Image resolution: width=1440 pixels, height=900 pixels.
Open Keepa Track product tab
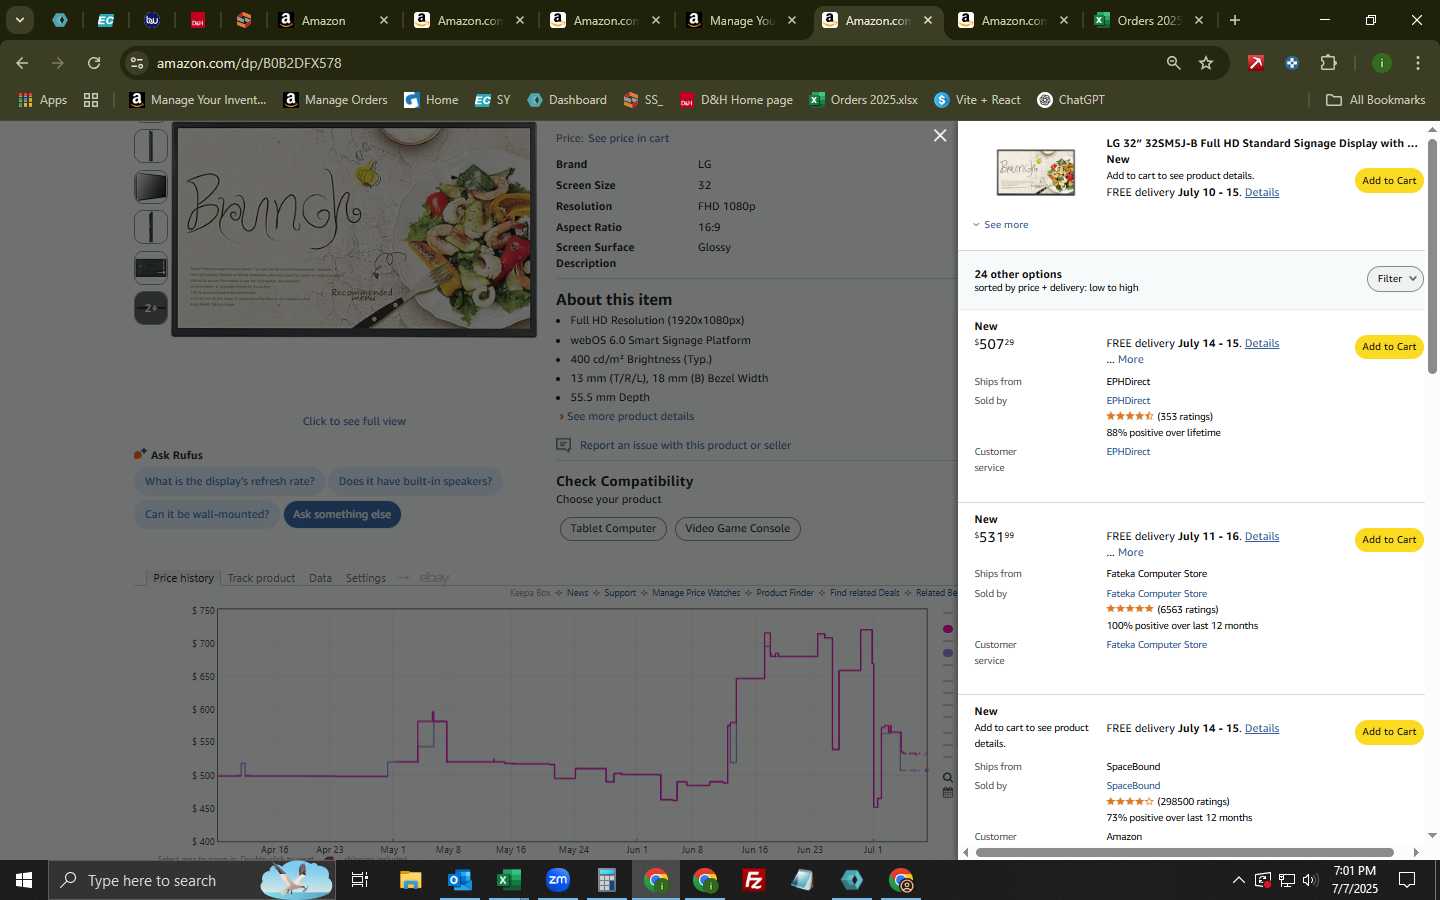tap(261, 578)
